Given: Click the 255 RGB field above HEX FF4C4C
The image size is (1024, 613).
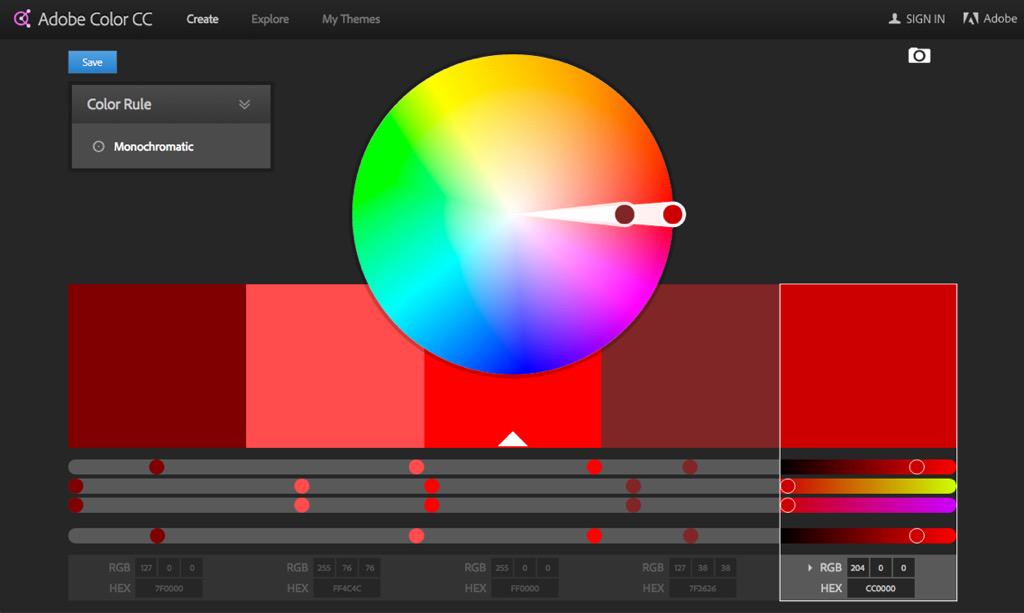Looking at the screenshot, I should click(324, 568).
